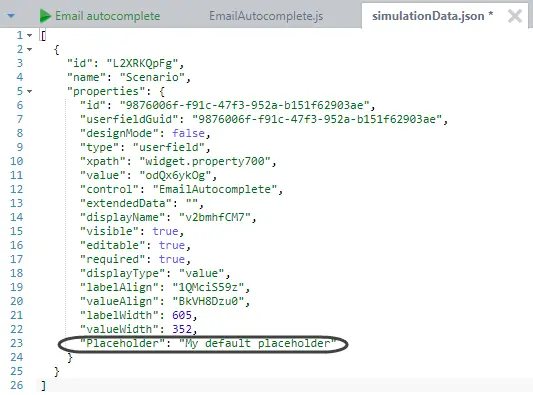Click the "widget.property700" xpath value
This screenshot has height=395, width=533.
pyautogui.click(x=205, y=161)
